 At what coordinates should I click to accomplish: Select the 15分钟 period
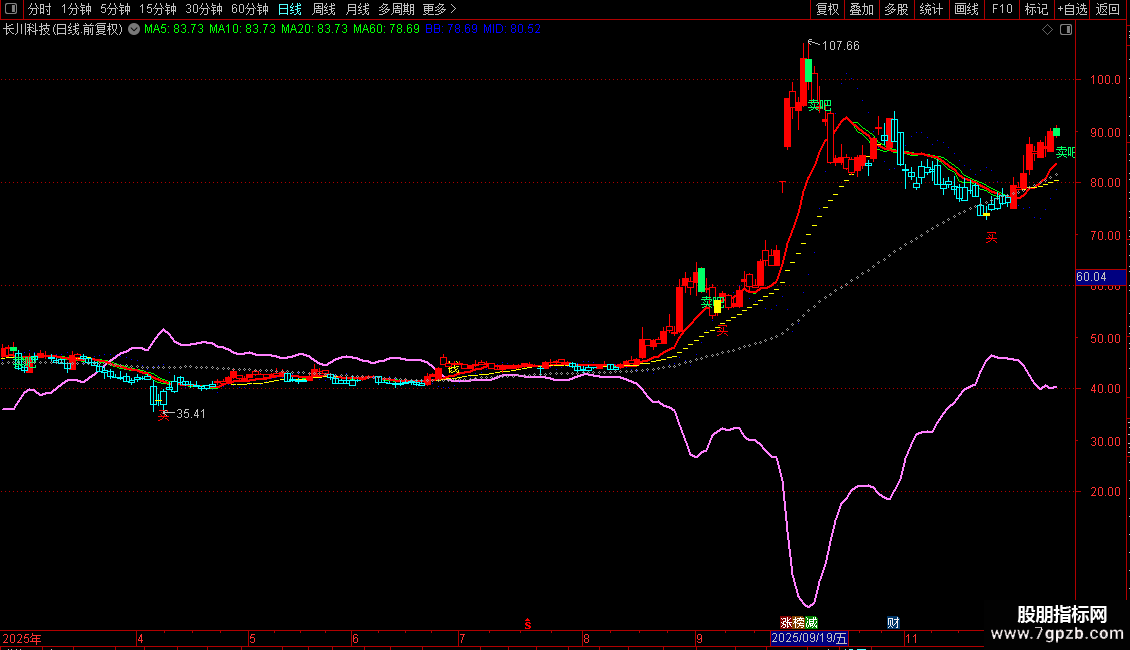158,9
